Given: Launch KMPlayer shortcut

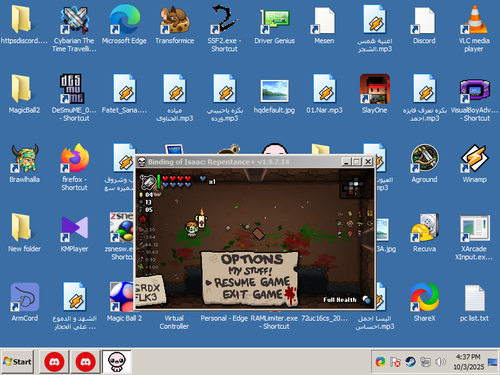Looking at the screenshot, I should pyautogui.click(x=75, y=228).
